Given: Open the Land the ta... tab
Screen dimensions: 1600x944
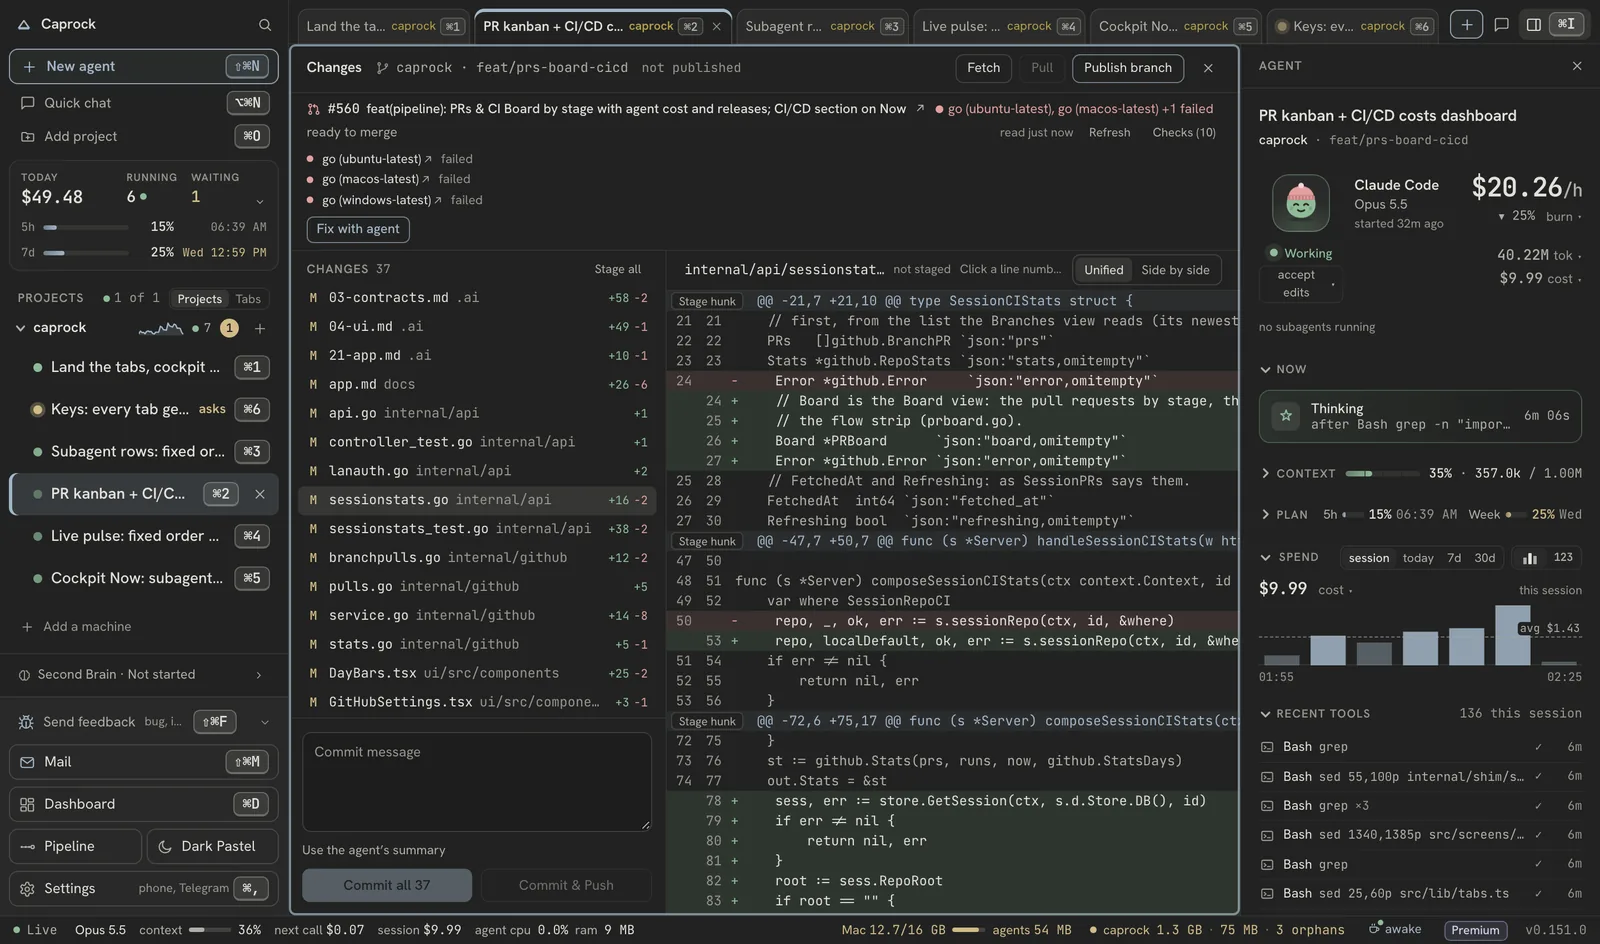Looking at the screenshot, I should point(384,26).
